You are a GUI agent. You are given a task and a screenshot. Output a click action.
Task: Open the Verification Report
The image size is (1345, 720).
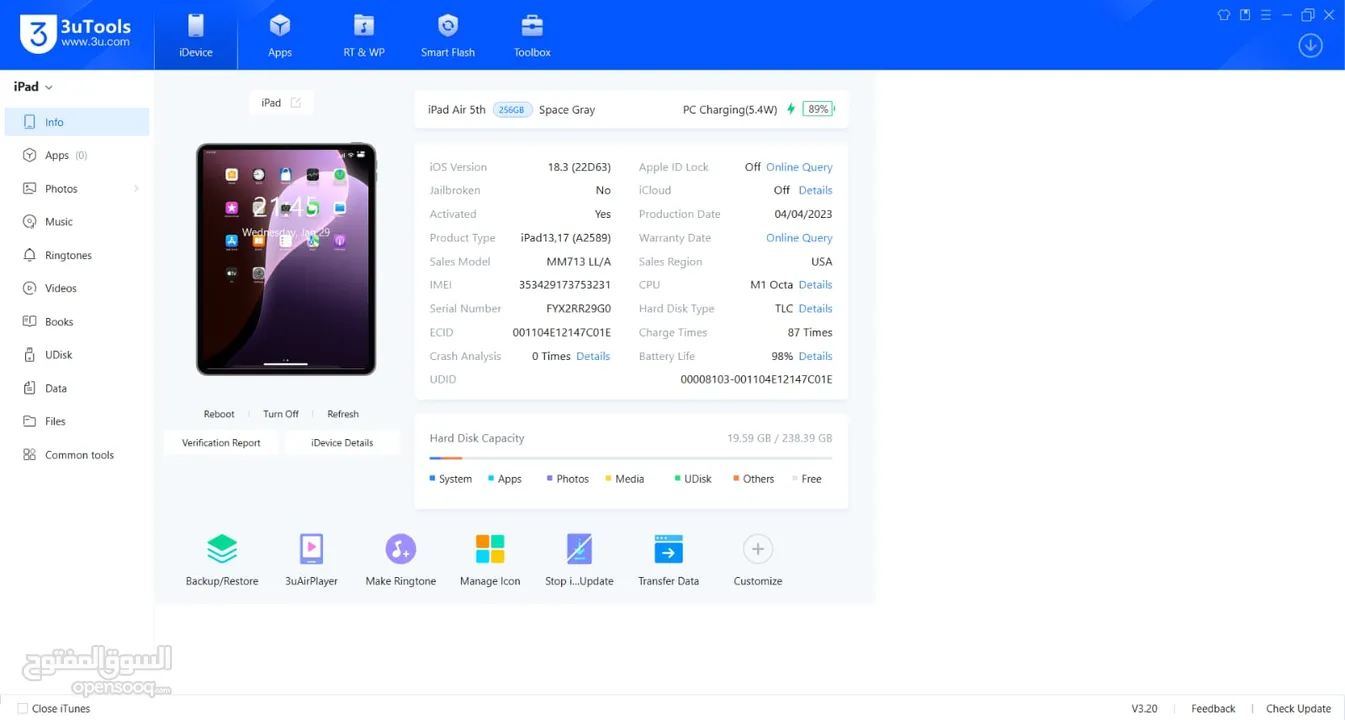[x=221, y=443]
